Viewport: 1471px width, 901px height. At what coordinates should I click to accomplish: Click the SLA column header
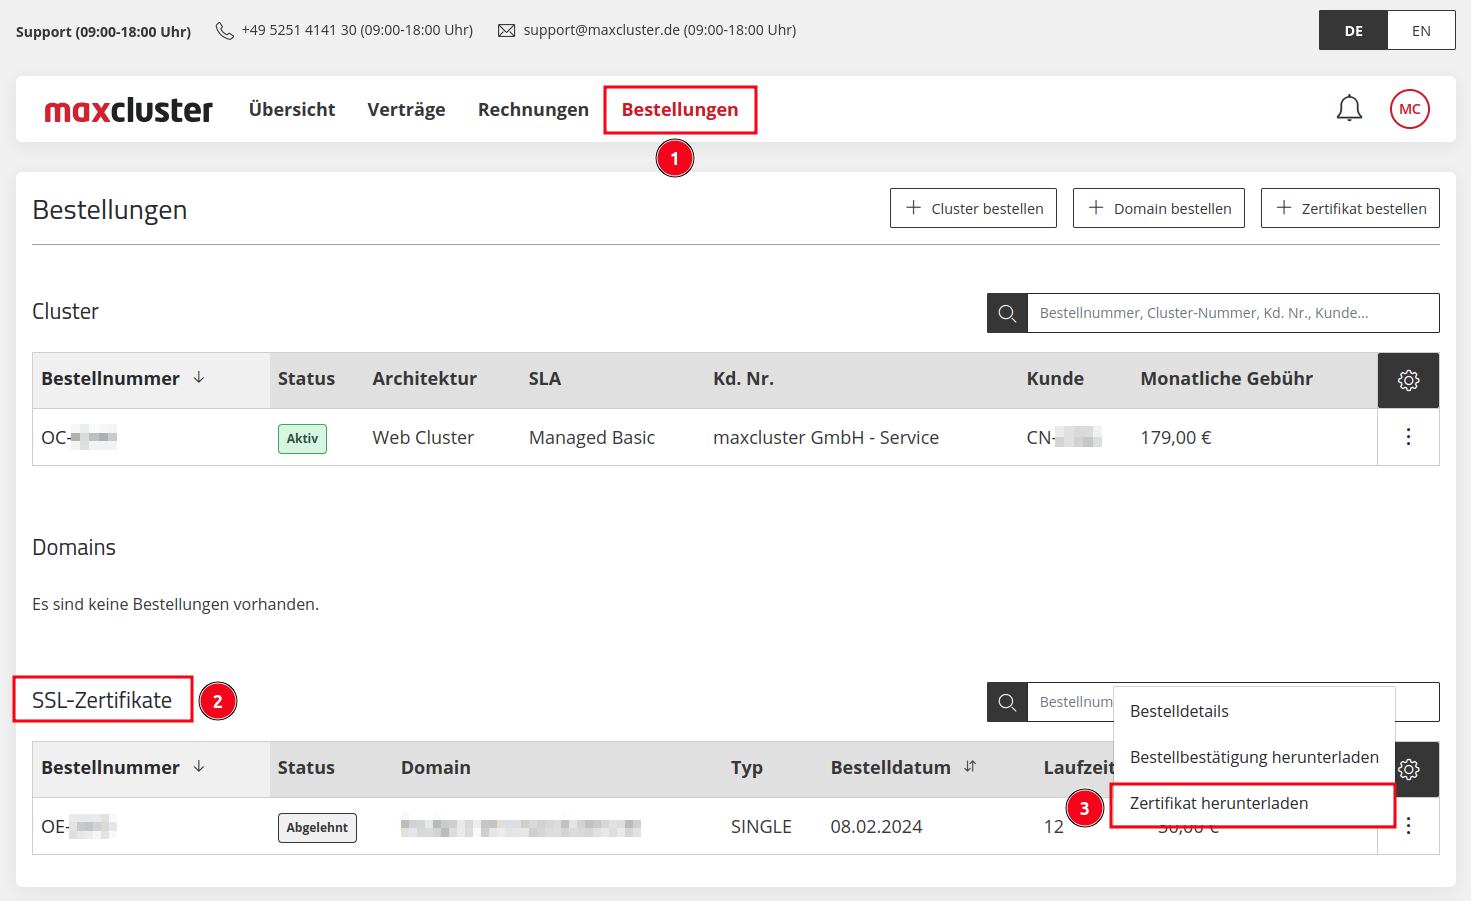click(x=544, y=378)
